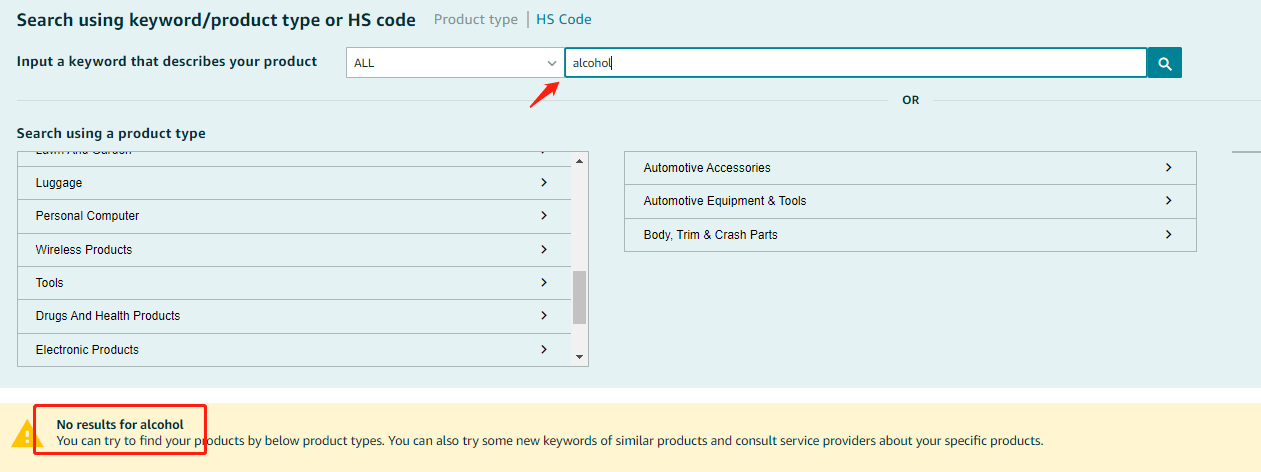This screenshot has width=1261, height=472.
Task: Open the ALL category dropdown
Action: [455, 63]
